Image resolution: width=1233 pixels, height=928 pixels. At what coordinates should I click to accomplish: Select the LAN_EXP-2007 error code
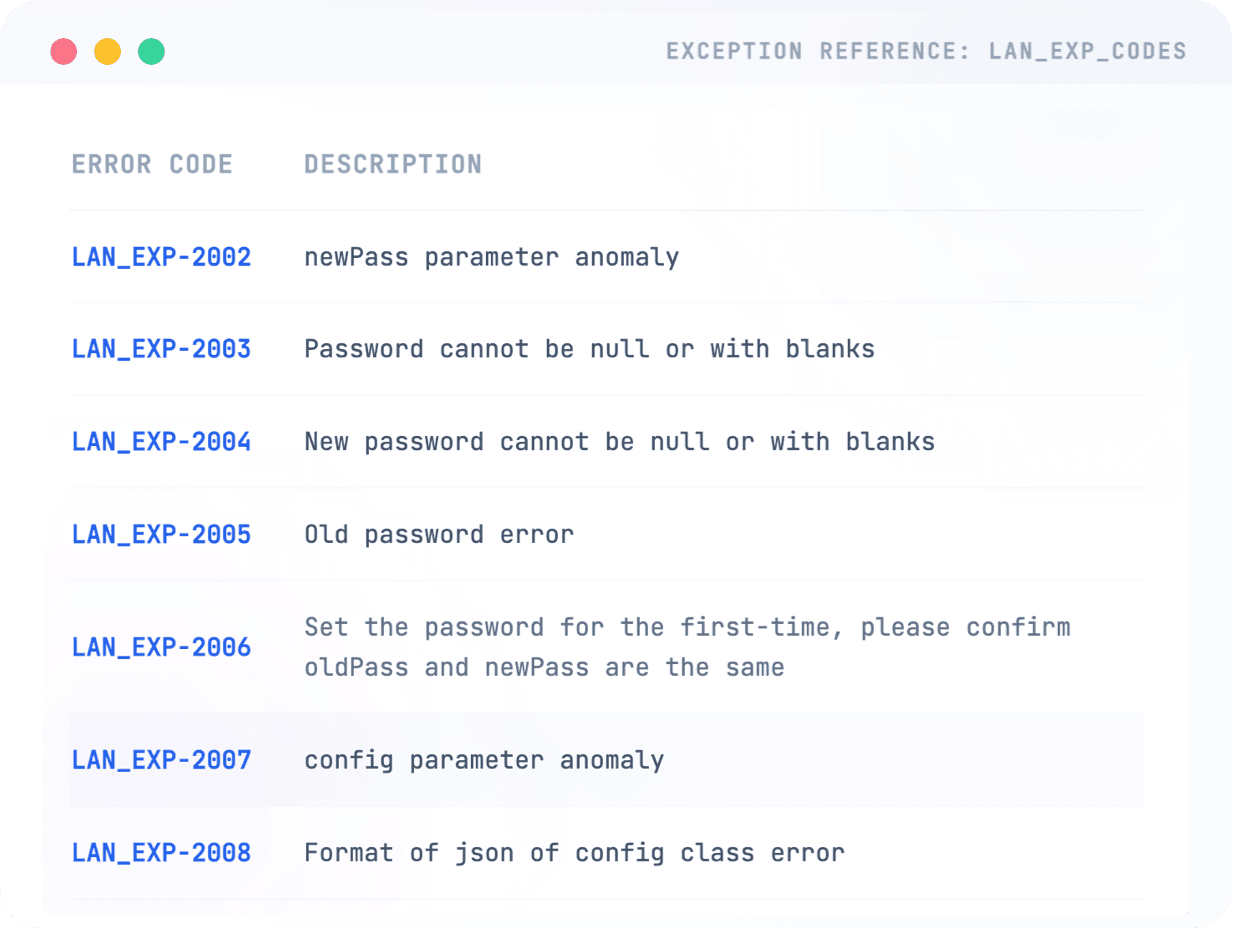point(161,760)
